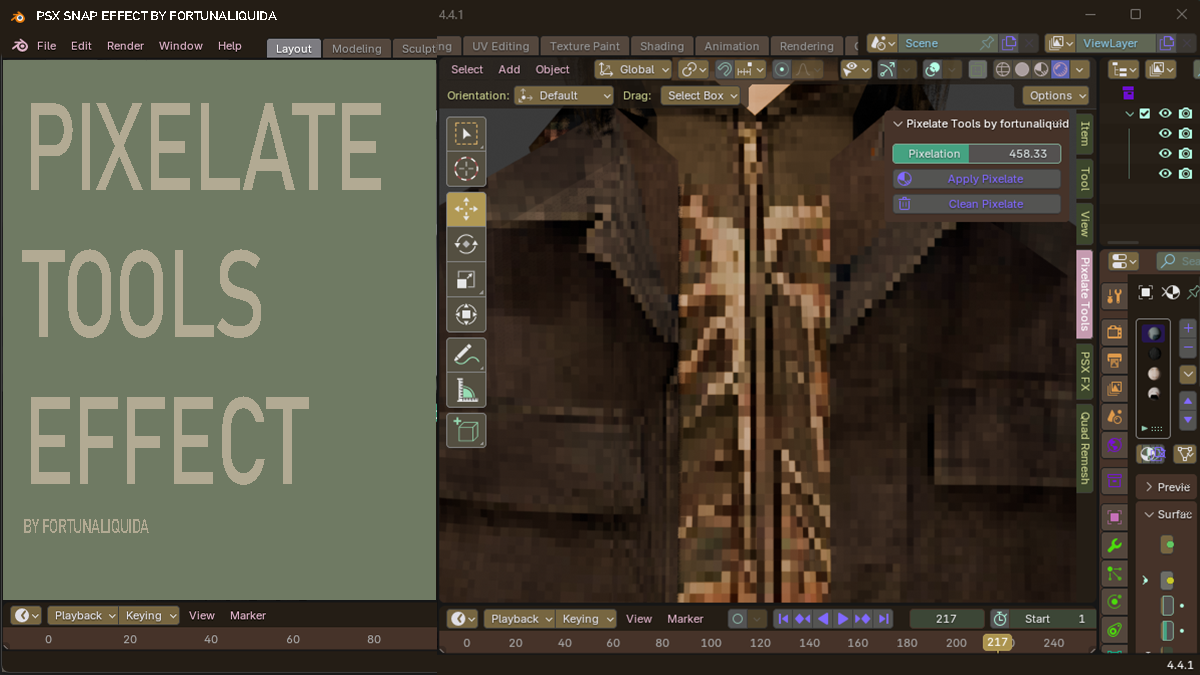Toggle auto keying record button
Viewport: 1200px width, 675px height.
coord(738,619)
